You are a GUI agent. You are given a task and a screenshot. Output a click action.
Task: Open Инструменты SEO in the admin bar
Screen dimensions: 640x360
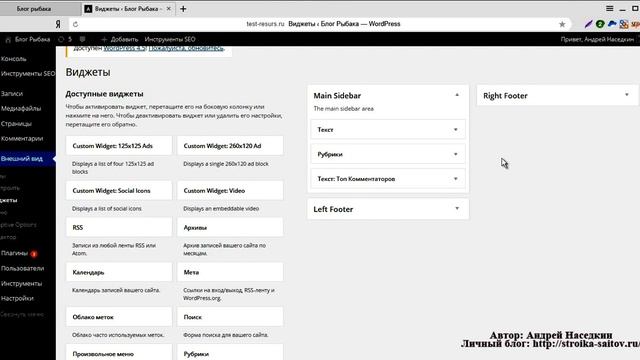170,39
